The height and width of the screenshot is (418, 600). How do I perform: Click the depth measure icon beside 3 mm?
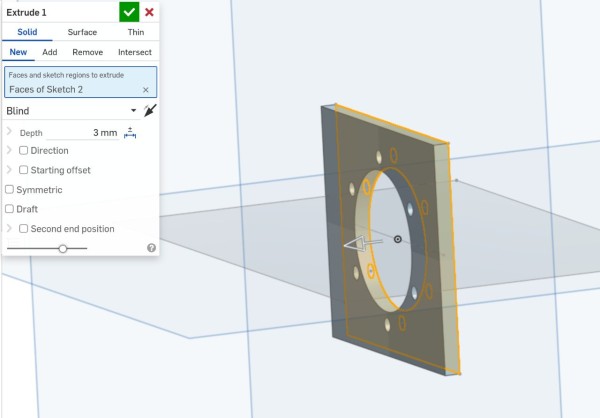[130, 133]
